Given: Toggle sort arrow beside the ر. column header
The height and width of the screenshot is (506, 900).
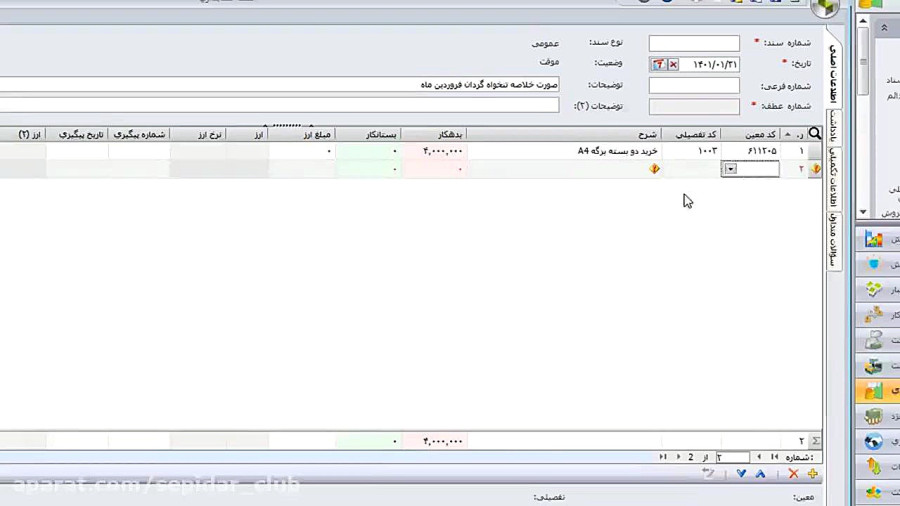Looking at the screenshot, I should (x=788, y=134).
